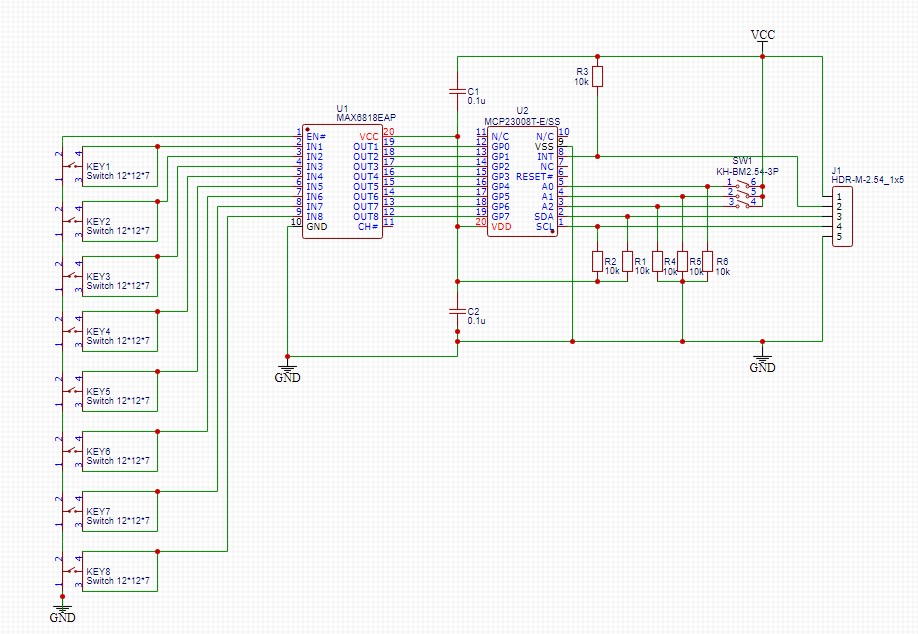Screen dimensions: 918x634
Task: Select capacitor C2 symbol
Action: click(457, 311)
